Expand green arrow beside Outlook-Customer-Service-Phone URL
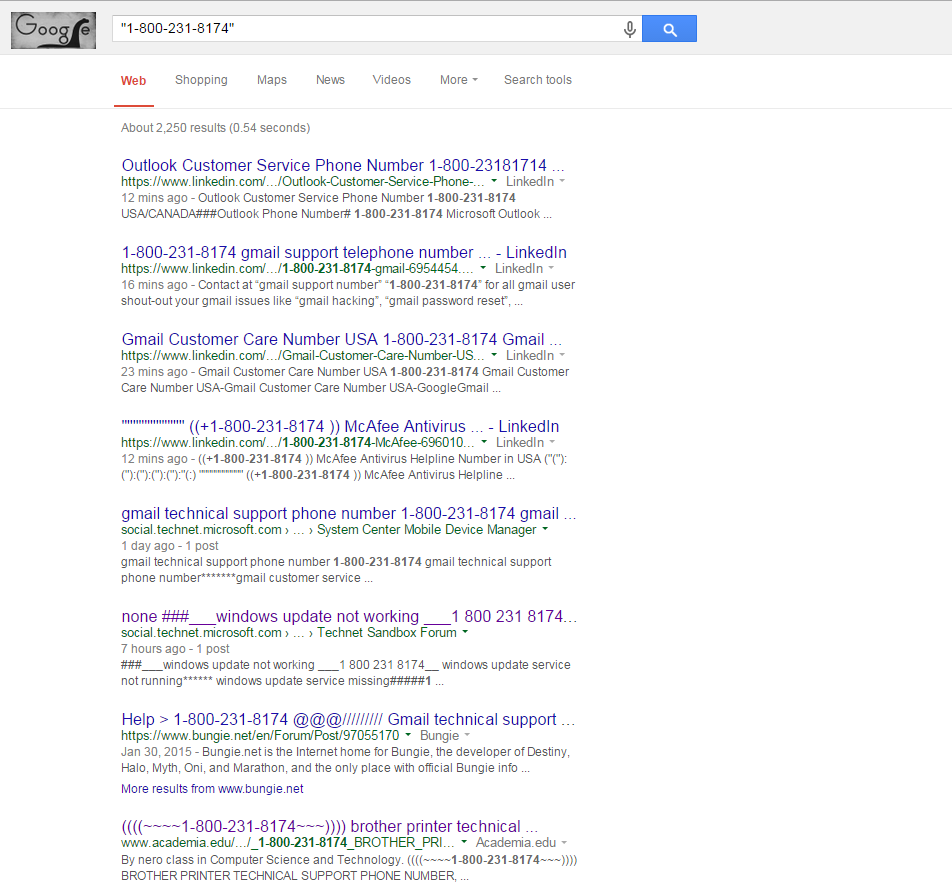This screenshot has height=896, width=952. 494,181
